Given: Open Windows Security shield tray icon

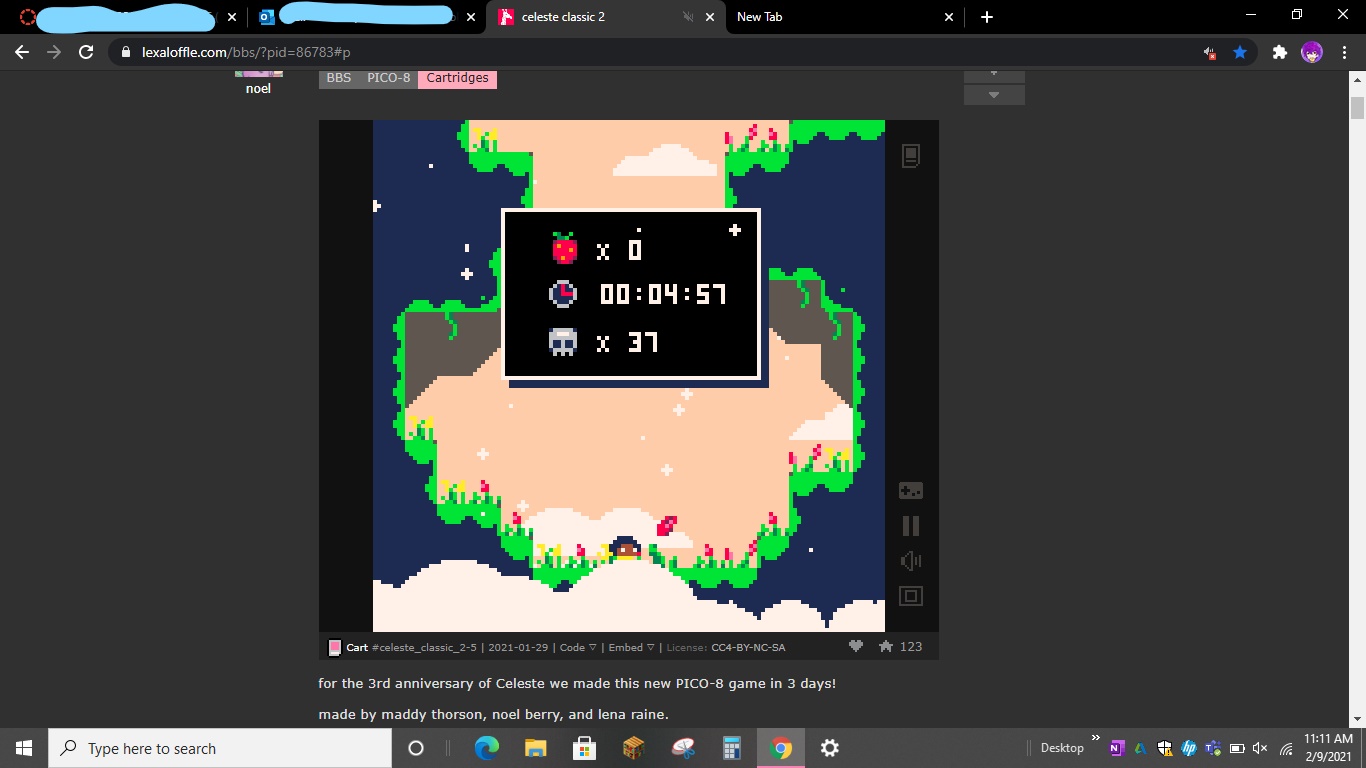Looking at the screenshot, I should [1165, 748].
